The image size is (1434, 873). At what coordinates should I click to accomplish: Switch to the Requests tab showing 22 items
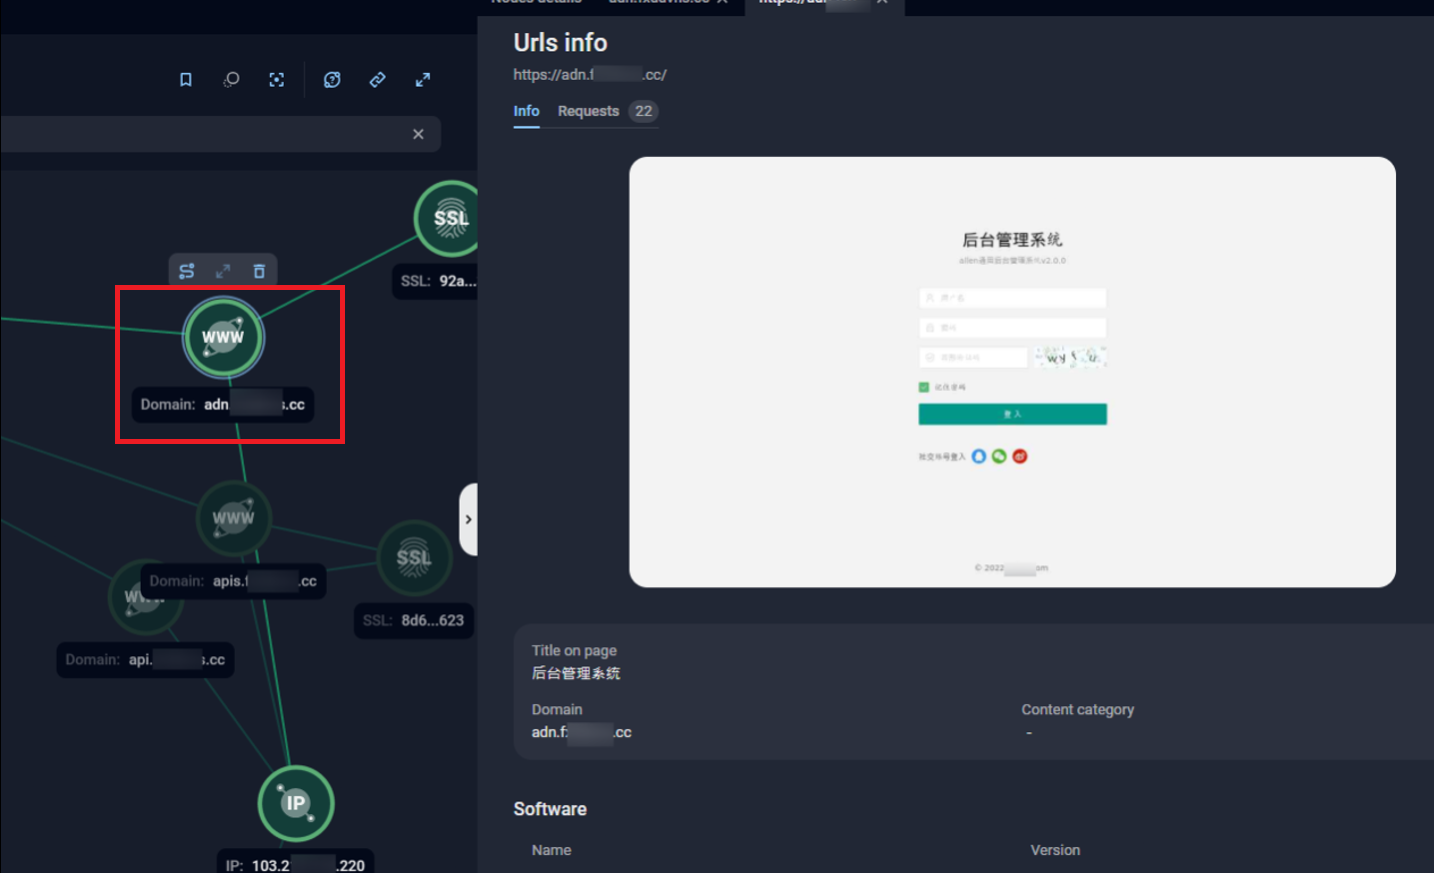(588, 111)
